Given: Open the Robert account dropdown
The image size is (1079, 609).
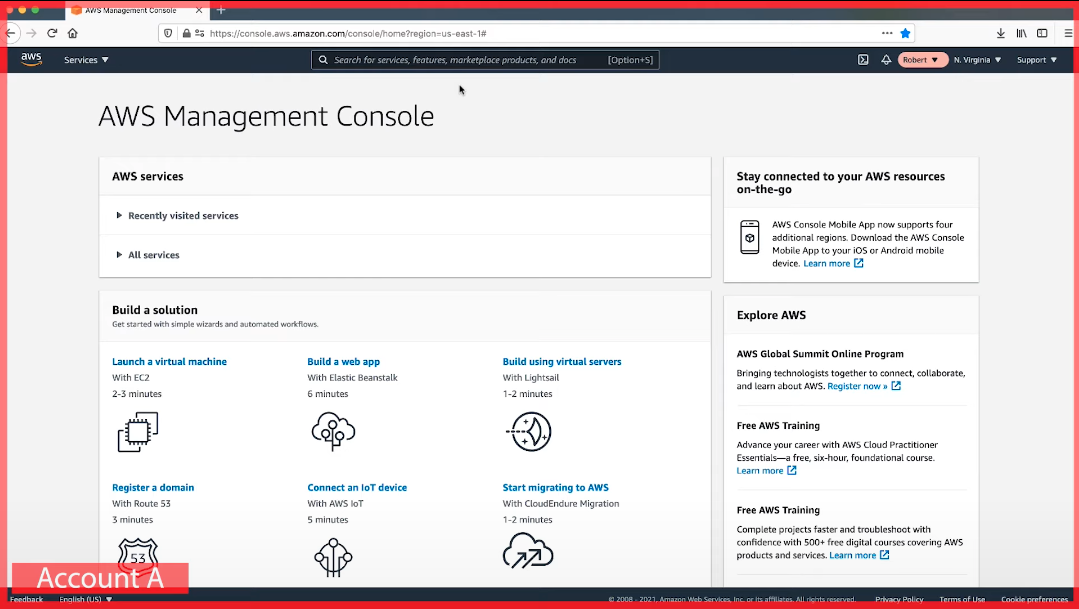Looking at the screenshot, I should pyautogui.click(x=921, y=60).
